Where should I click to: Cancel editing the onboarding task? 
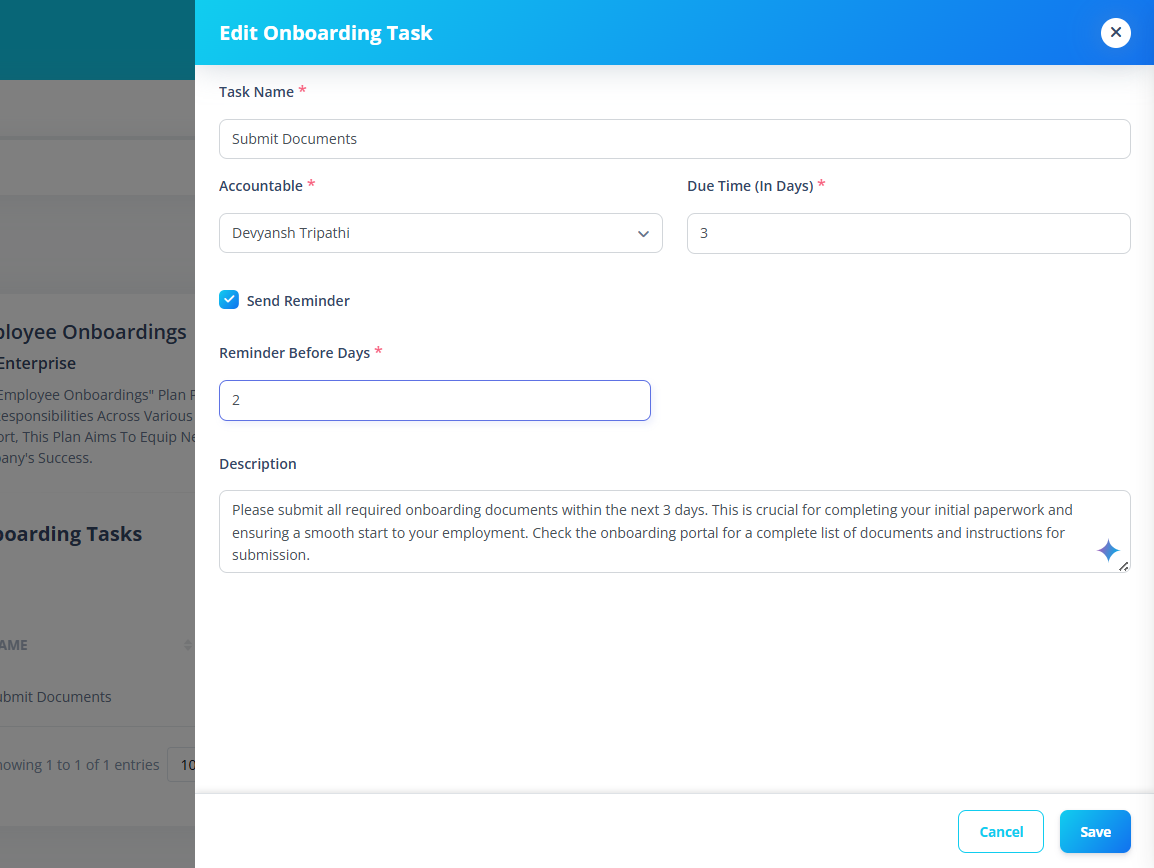tap(1000, 831)
